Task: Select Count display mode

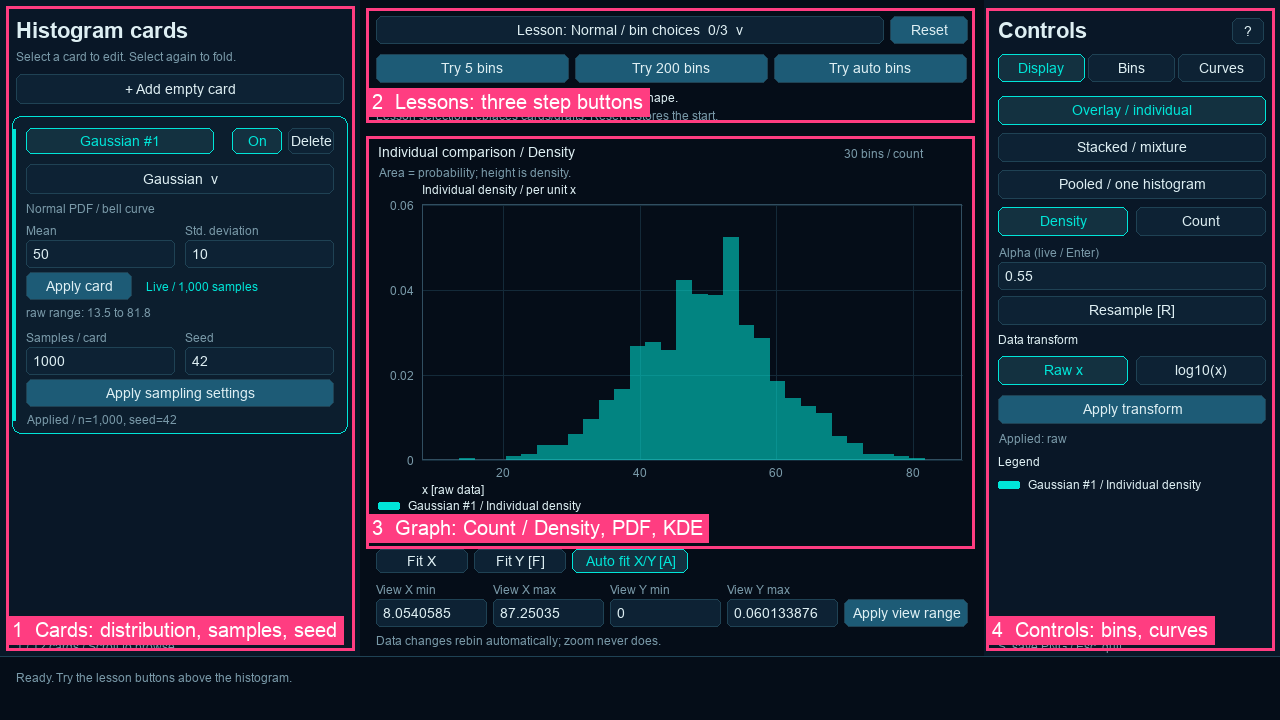Action: (x=1201, y=221)
